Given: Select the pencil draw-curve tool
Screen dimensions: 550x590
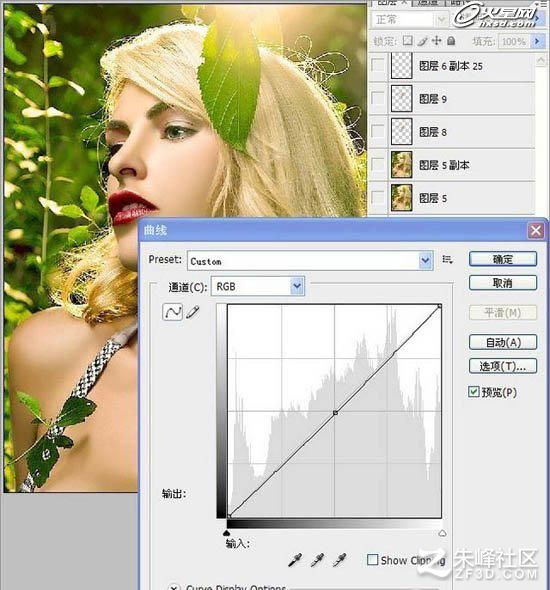Looking at the screenshot, I should pos(192,312).
